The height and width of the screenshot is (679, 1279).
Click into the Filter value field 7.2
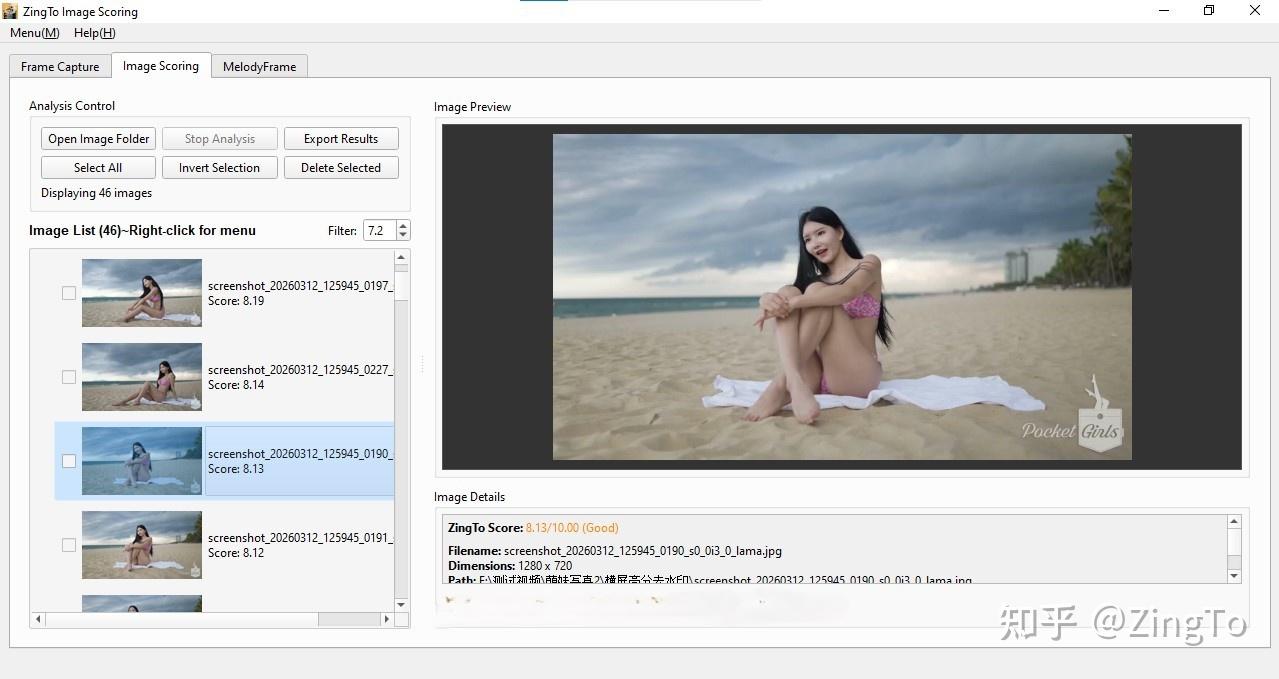point(379,231)
